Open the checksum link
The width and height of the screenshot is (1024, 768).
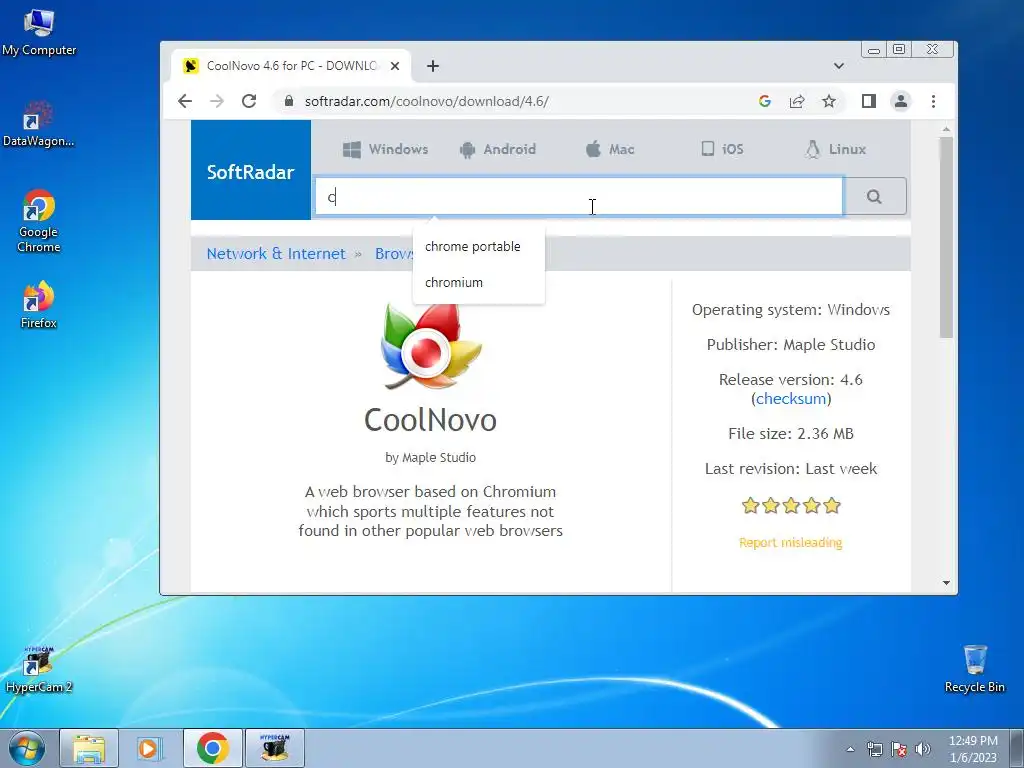click(x=791, y=398)
